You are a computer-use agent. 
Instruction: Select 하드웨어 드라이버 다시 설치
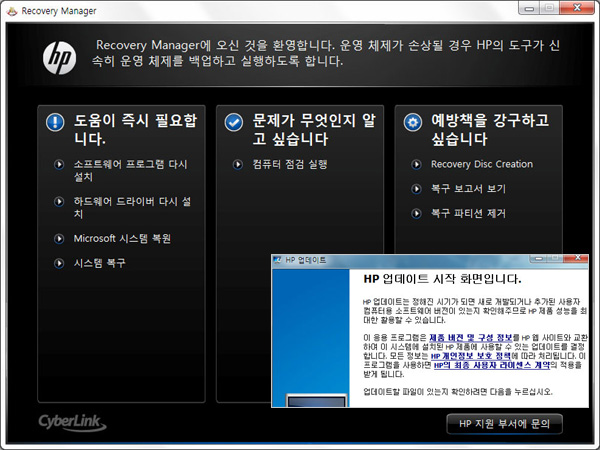(132, 207)
